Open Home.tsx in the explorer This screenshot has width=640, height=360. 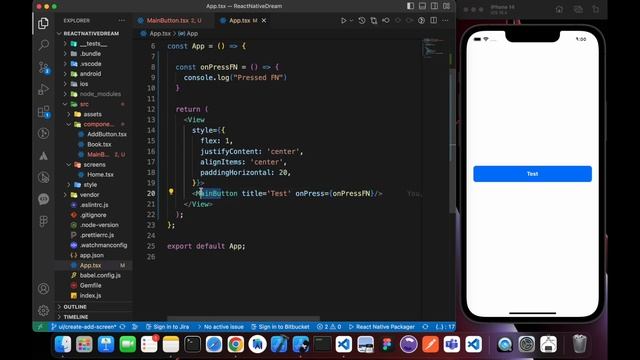click(100, 175)
